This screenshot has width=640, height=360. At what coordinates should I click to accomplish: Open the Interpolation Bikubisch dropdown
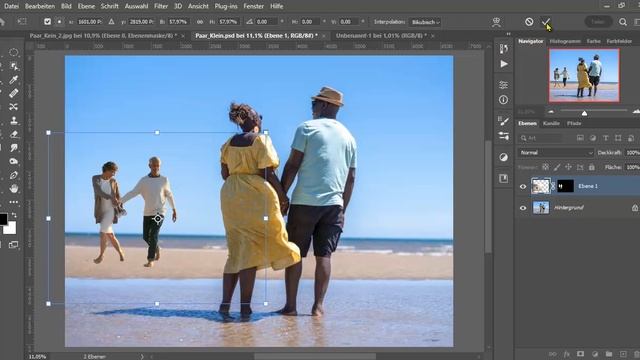425,22
